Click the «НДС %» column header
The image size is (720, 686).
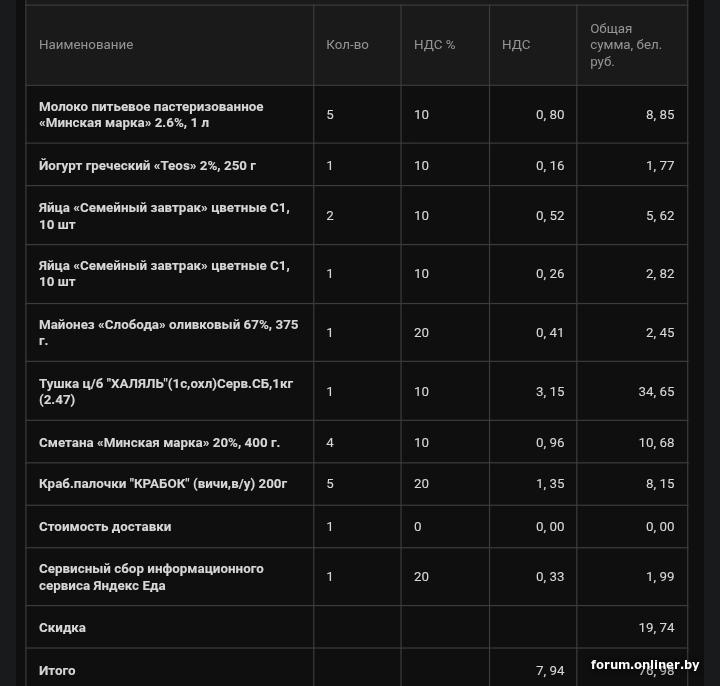pyautogui.click(x=434, y=45)
